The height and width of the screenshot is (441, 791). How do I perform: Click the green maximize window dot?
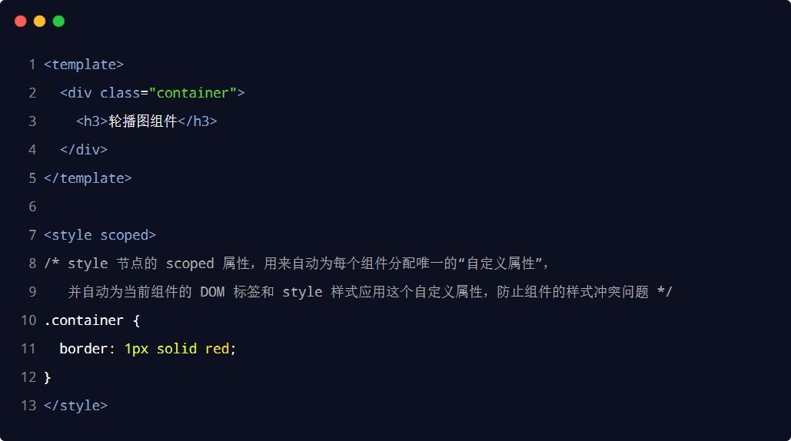tap(59, 21)
